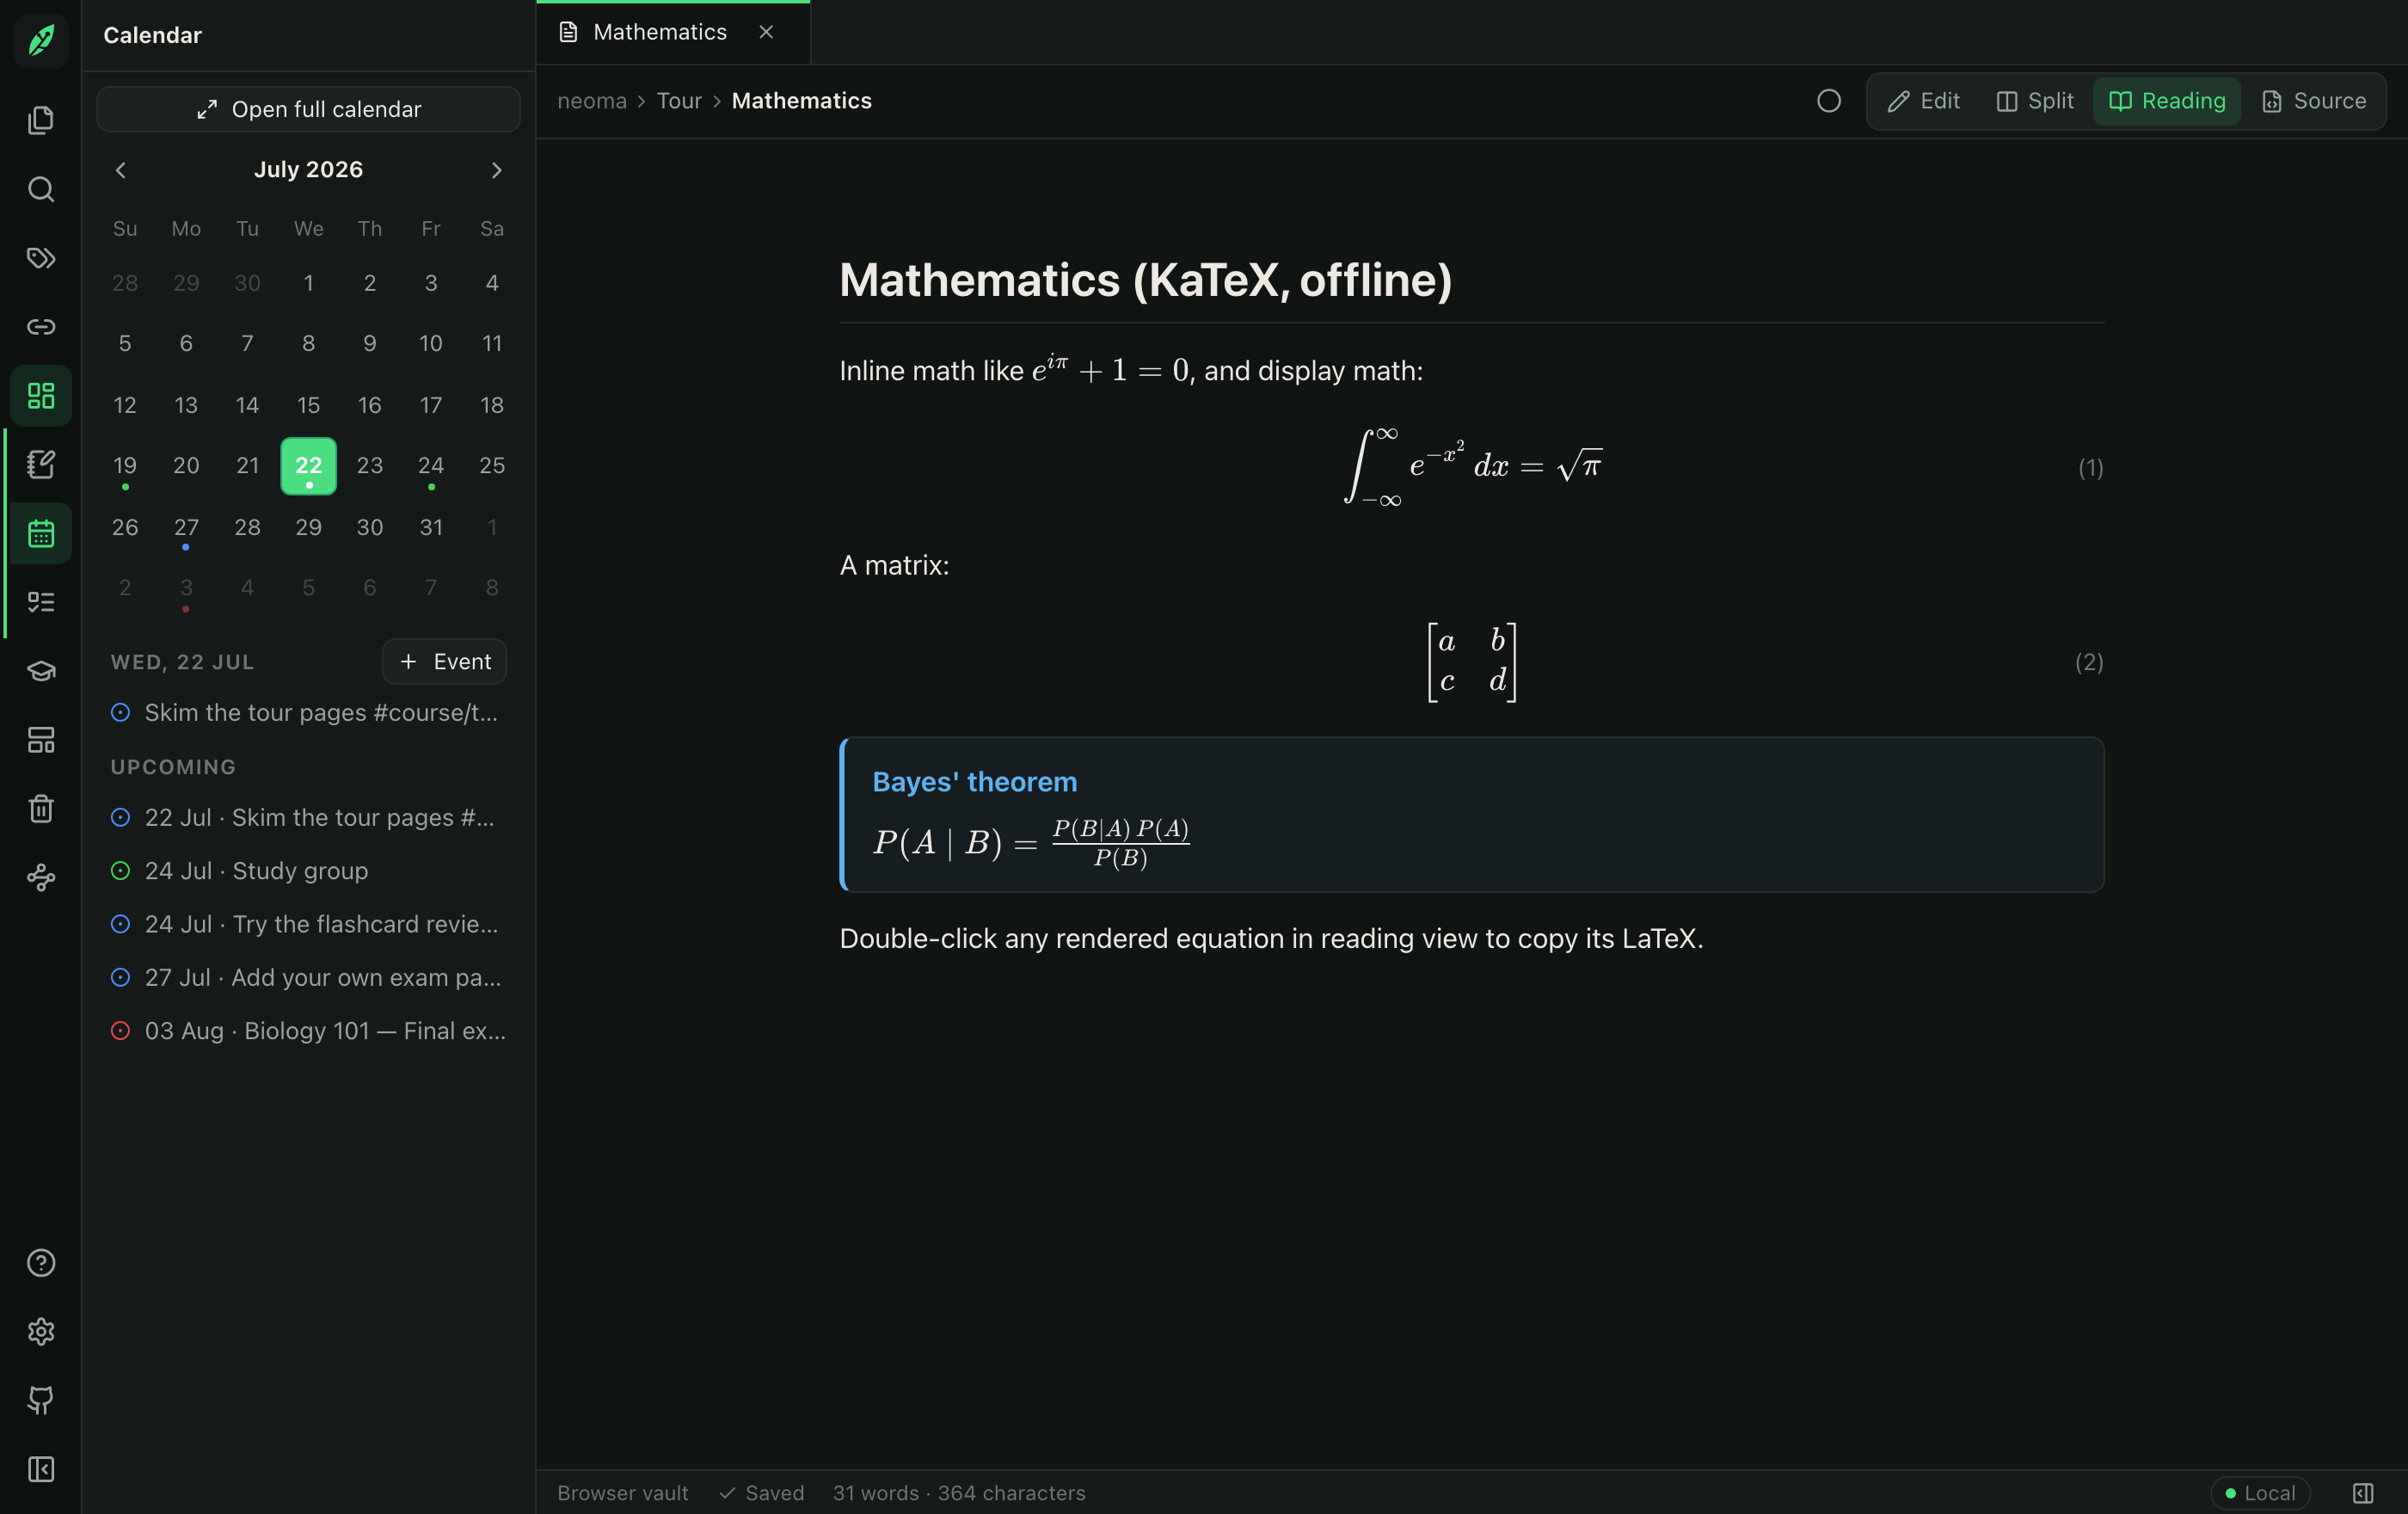The image size is (2408, 1514).
Task: Click 'Saved' status in status bar
Action: (762, 1493)
